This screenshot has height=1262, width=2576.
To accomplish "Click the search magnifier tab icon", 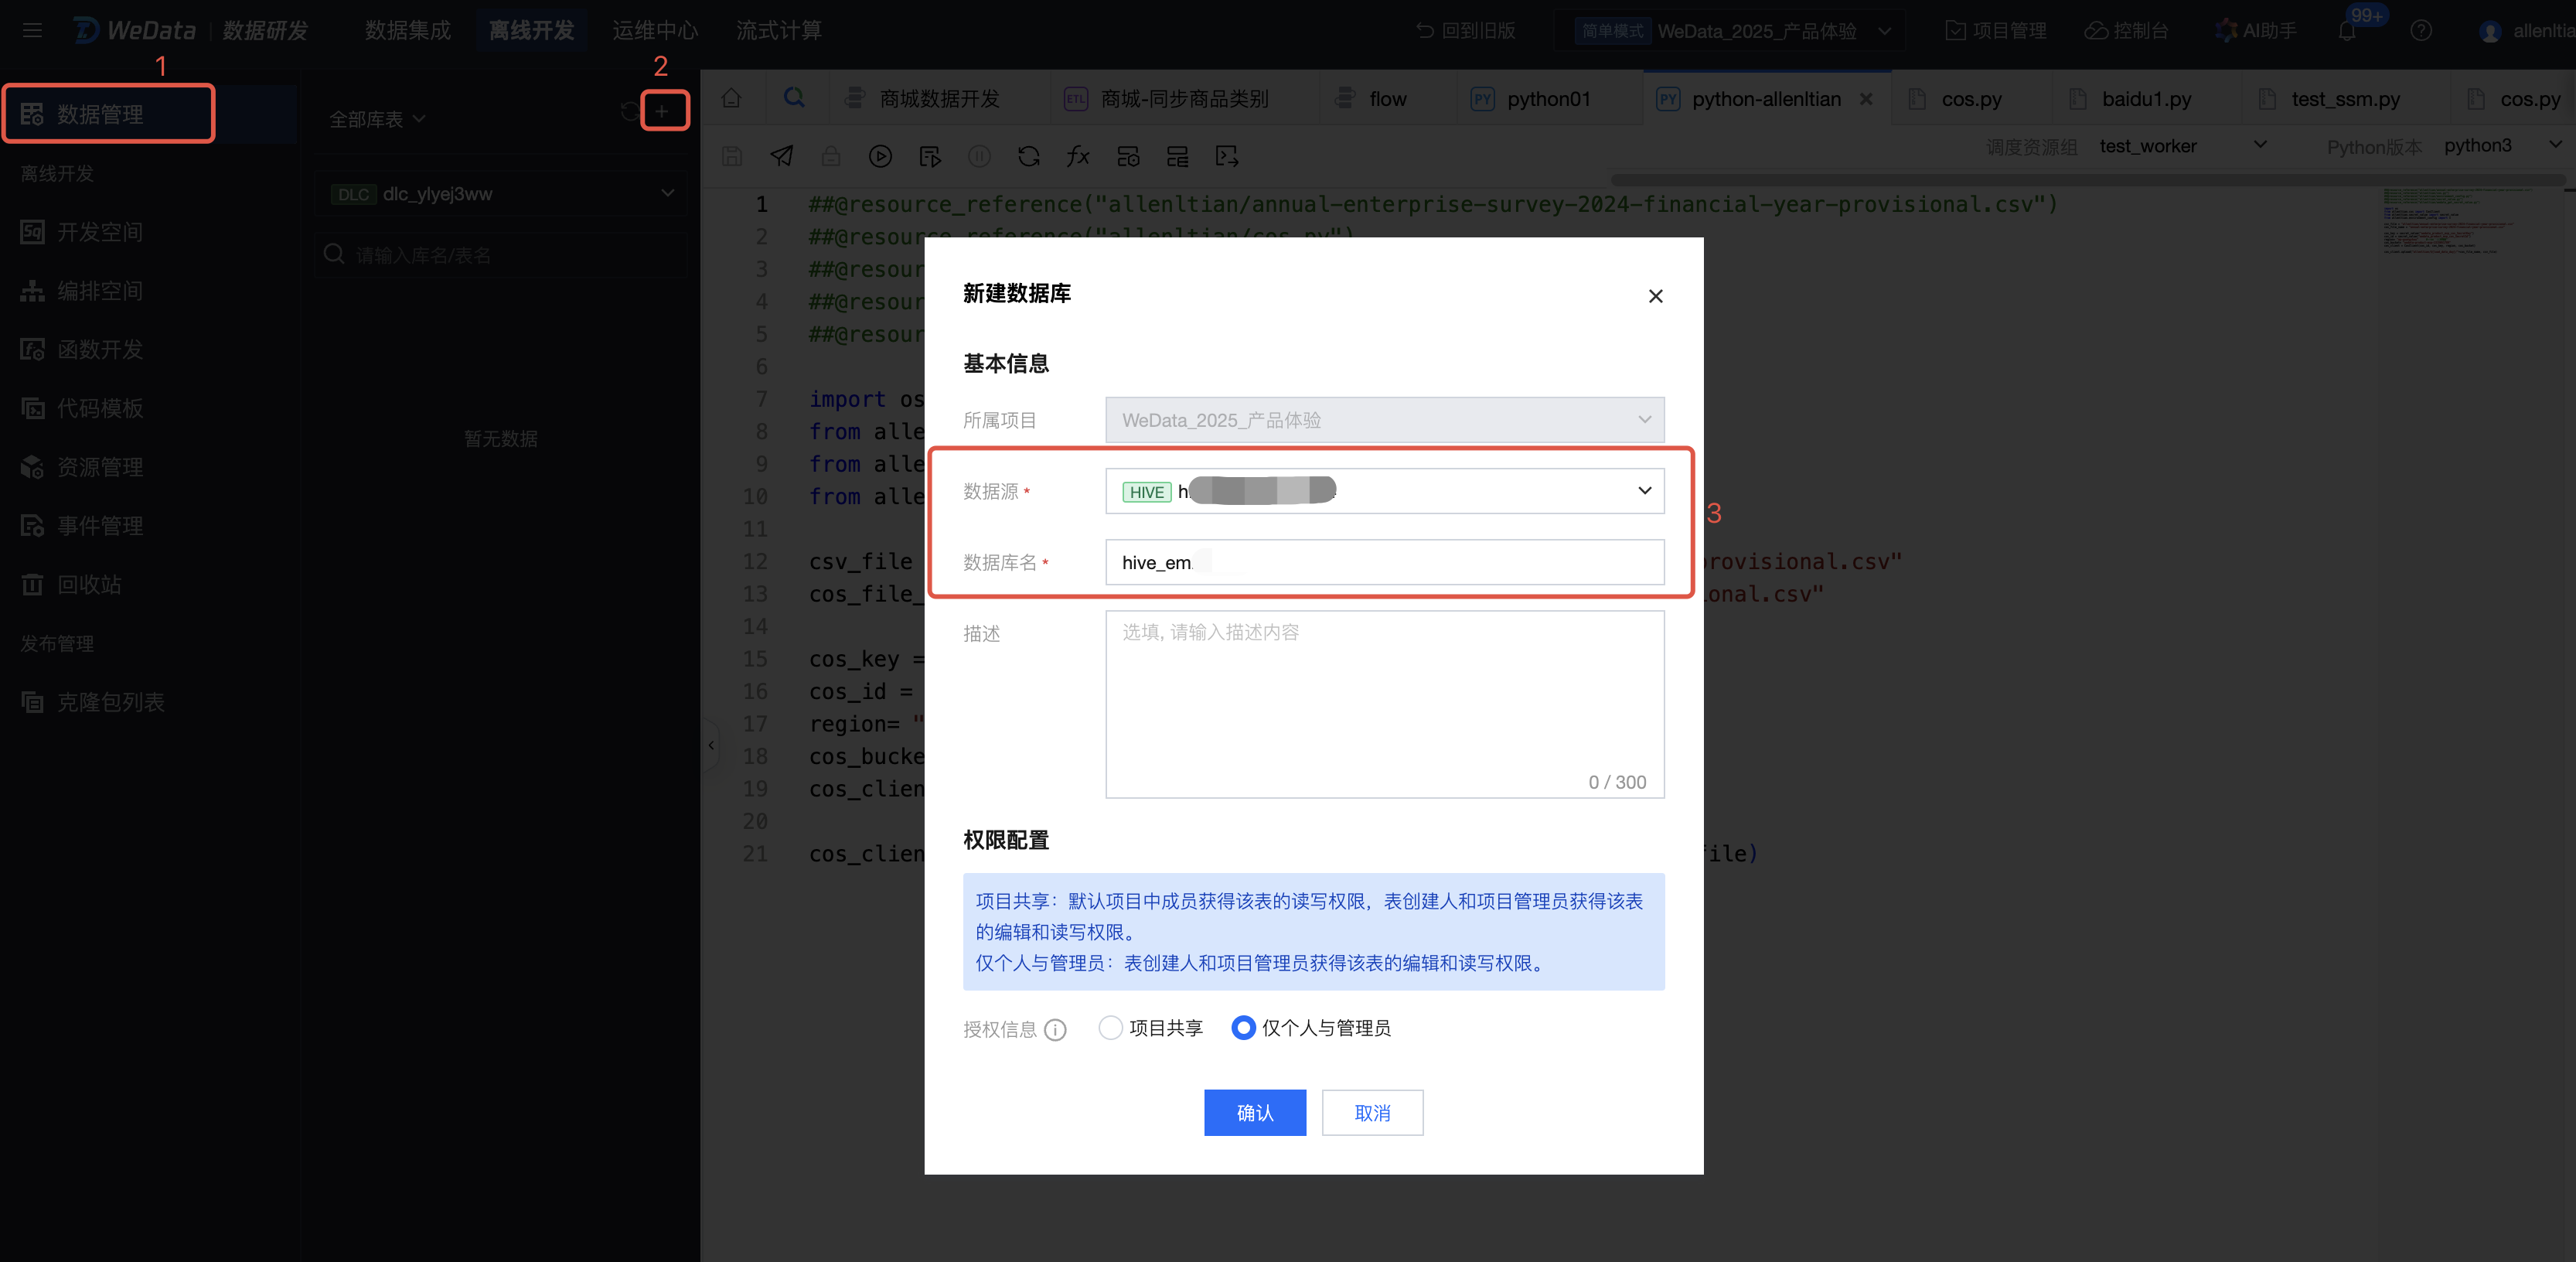I will pyautogui.click(x=794, y=98).
